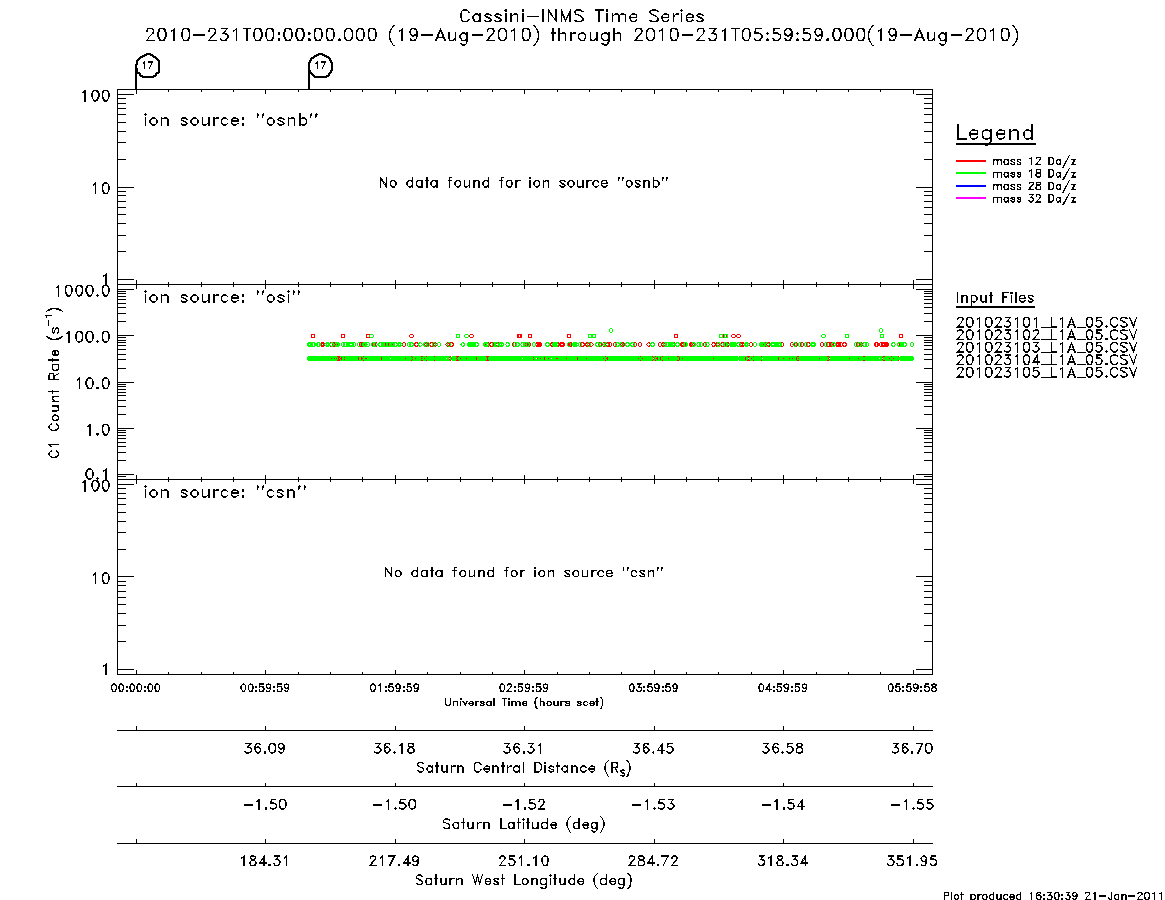1165x900 pixels.
Task: Click the 36.31 Saturn distance value
Action: tap(524, 748)
